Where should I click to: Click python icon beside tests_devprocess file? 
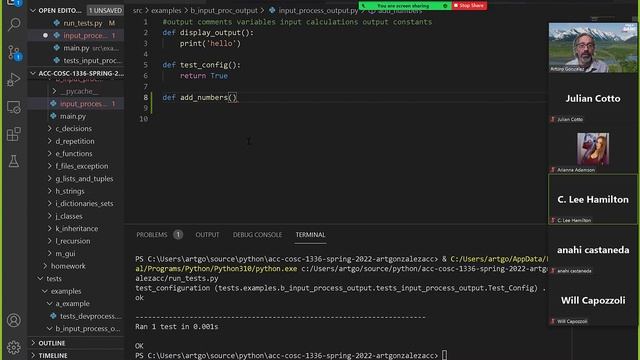pyautogui.click(x=53, y=316)
